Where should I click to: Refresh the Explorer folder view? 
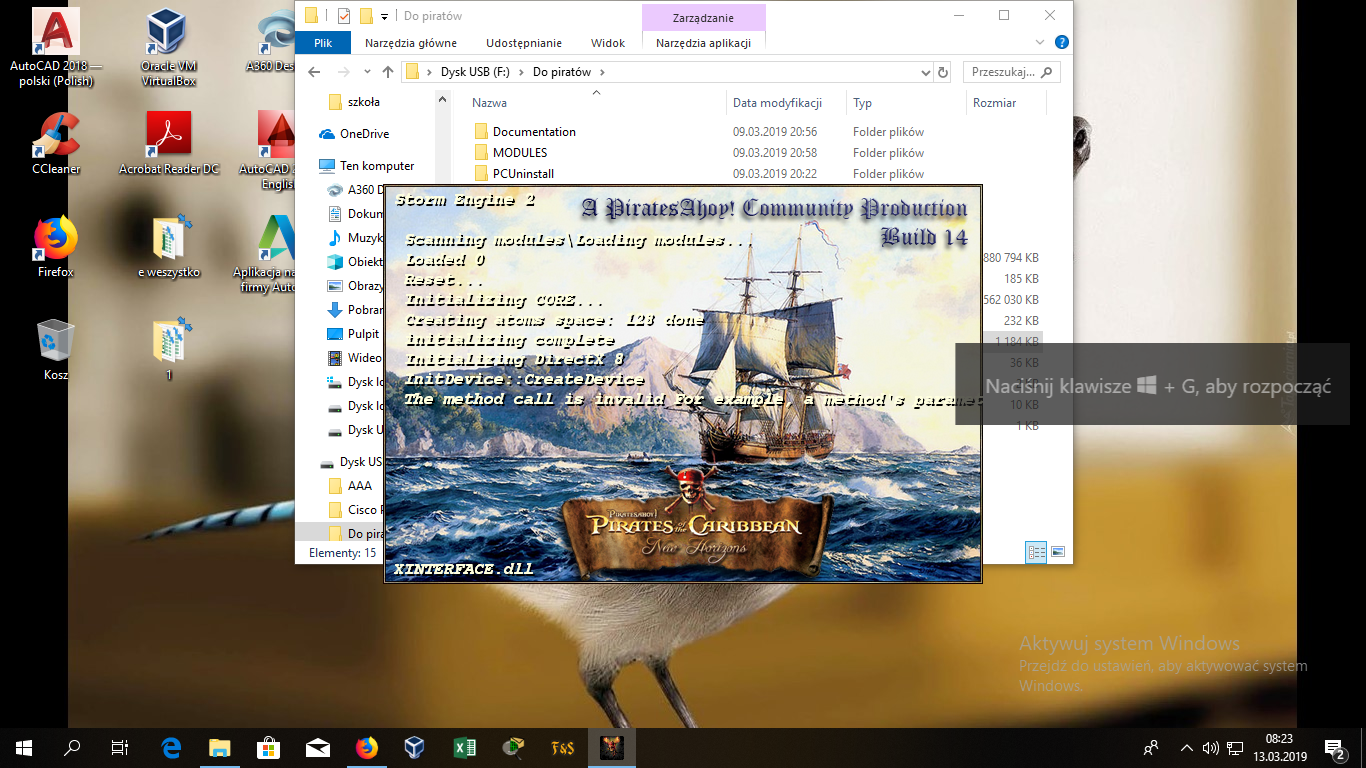[x=942, y=72]
